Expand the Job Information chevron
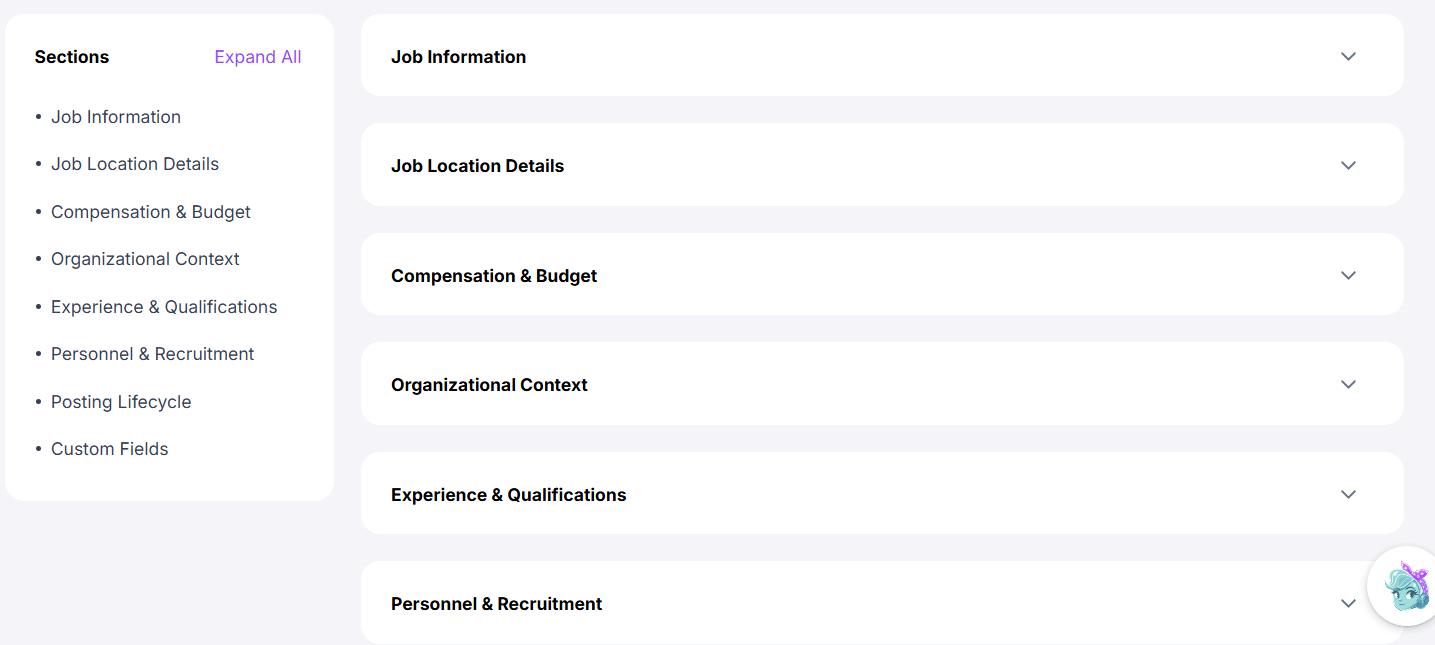The height and width of the screenshot is (645, 1435). (1348, 56)
